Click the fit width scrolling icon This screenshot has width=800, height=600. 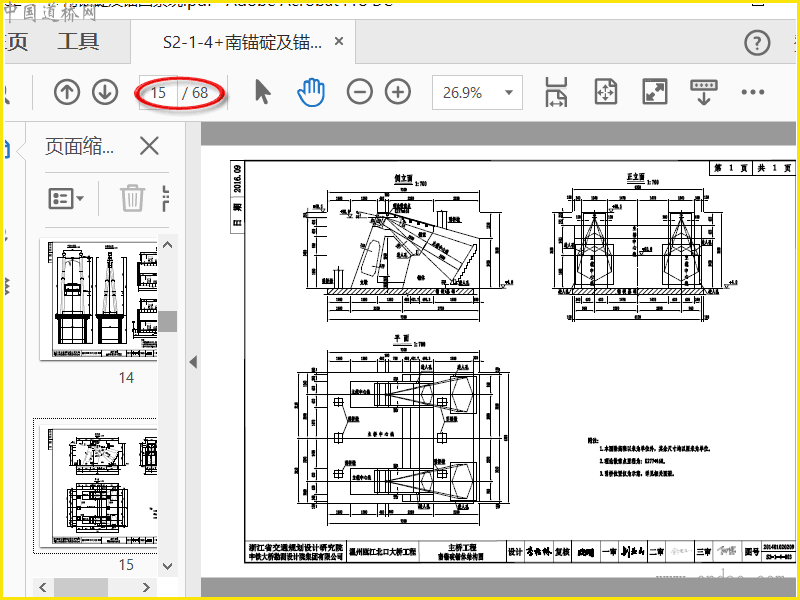tap(556, 92)
